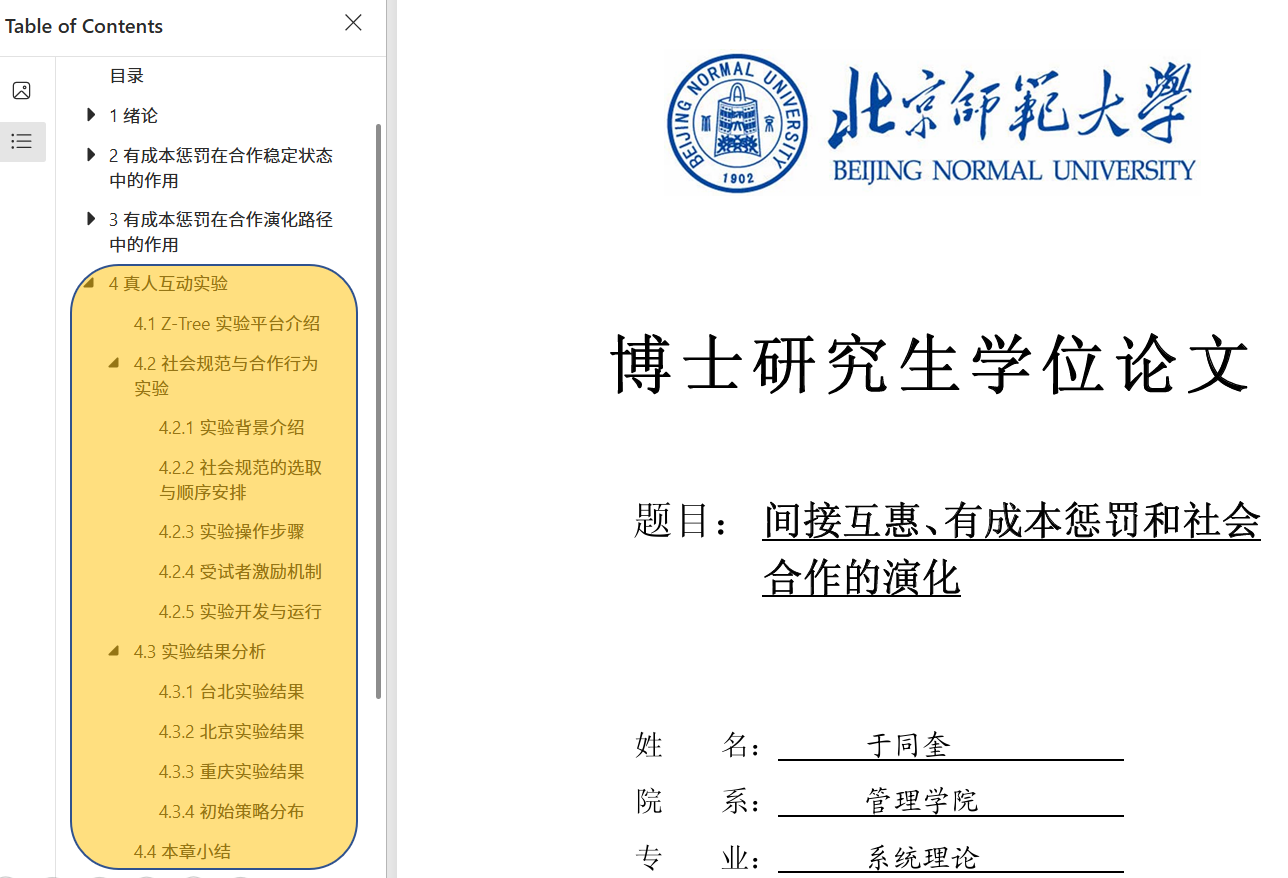
Task: Select the outline list view icon
Action: (x=21, y=142)
